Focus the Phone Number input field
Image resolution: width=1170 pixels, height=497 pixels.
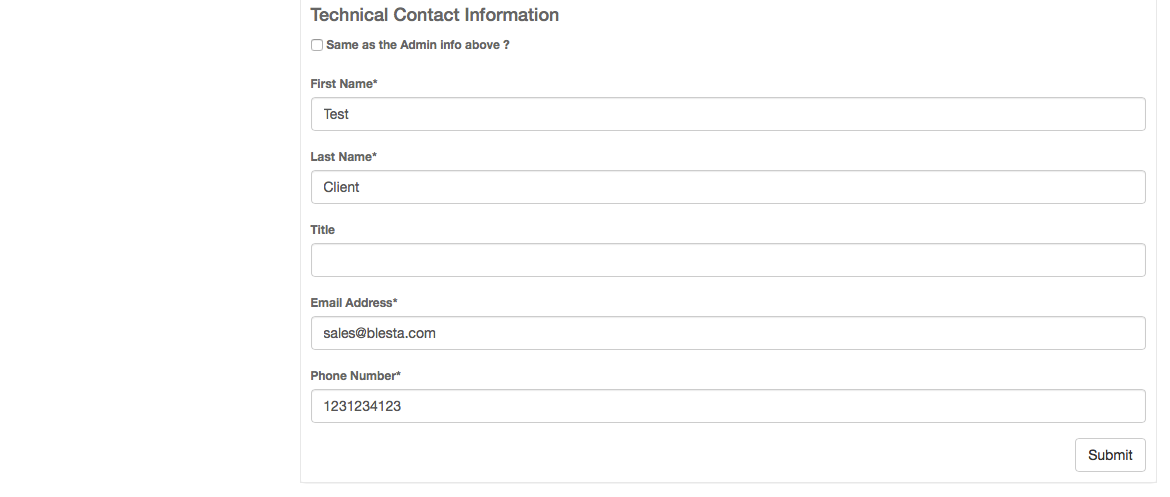pos(728,406)
